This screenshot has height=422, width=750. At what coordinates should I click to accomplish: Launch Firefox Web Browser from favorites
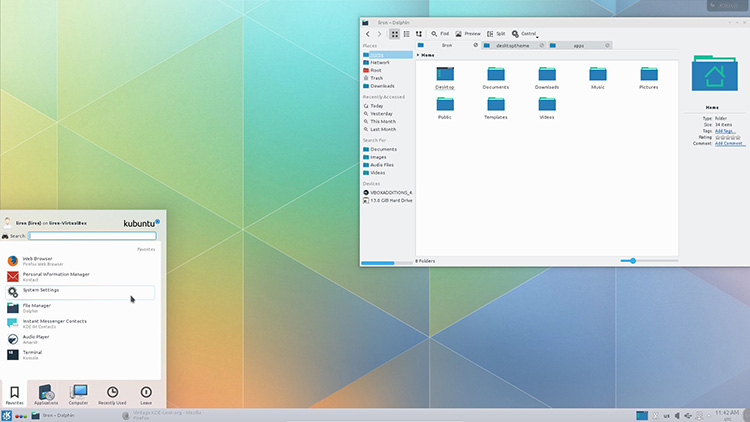[40, 260]
